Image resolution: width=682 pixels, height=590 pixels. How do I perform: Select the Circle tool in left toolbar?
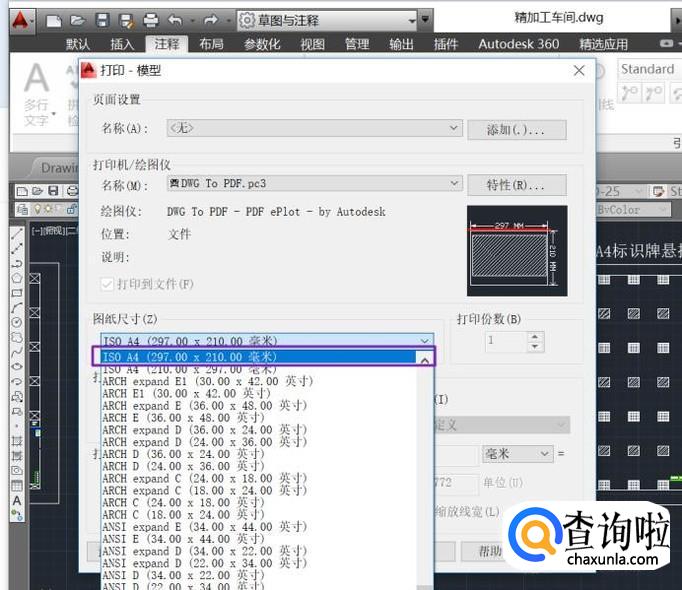pos(17,322)
